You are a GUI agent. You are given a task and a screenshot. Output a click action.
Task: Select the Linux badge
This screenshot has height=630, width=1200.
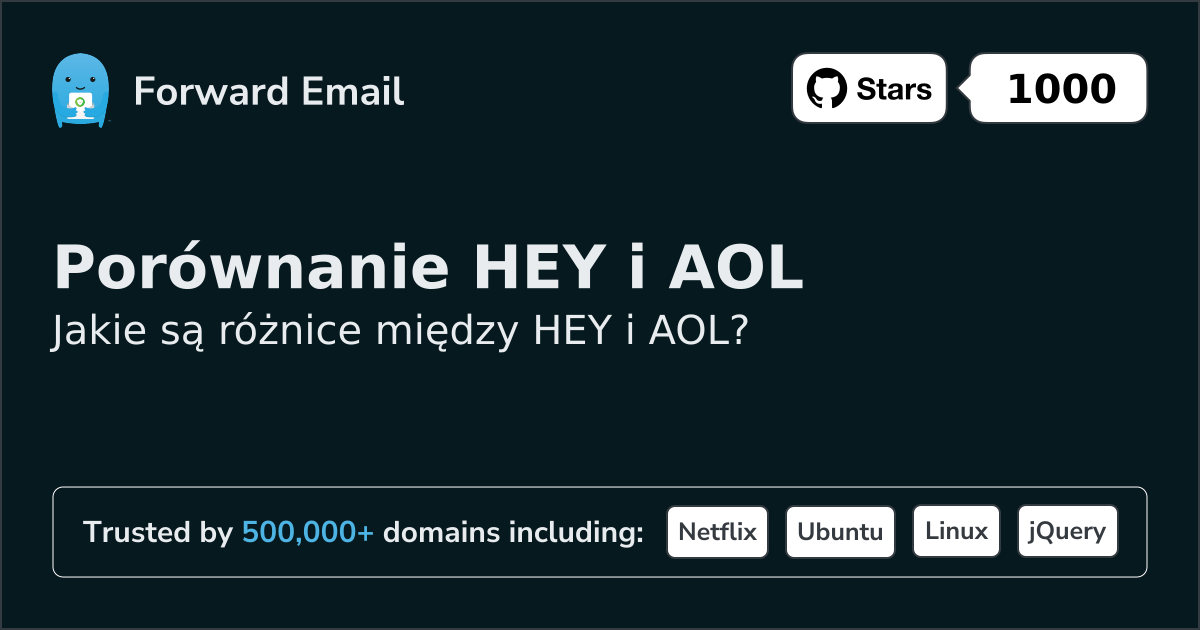pyautogui.click(x=956, y=532)
